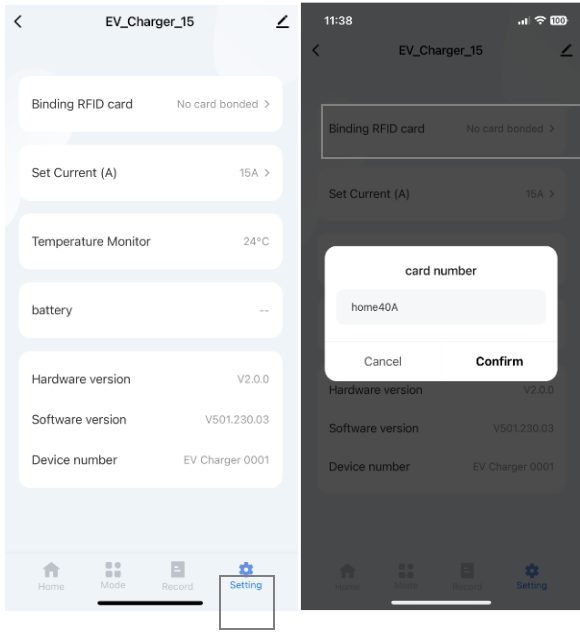
Task: Tap the edit pencil icon on the right screen
Action: 567,50
